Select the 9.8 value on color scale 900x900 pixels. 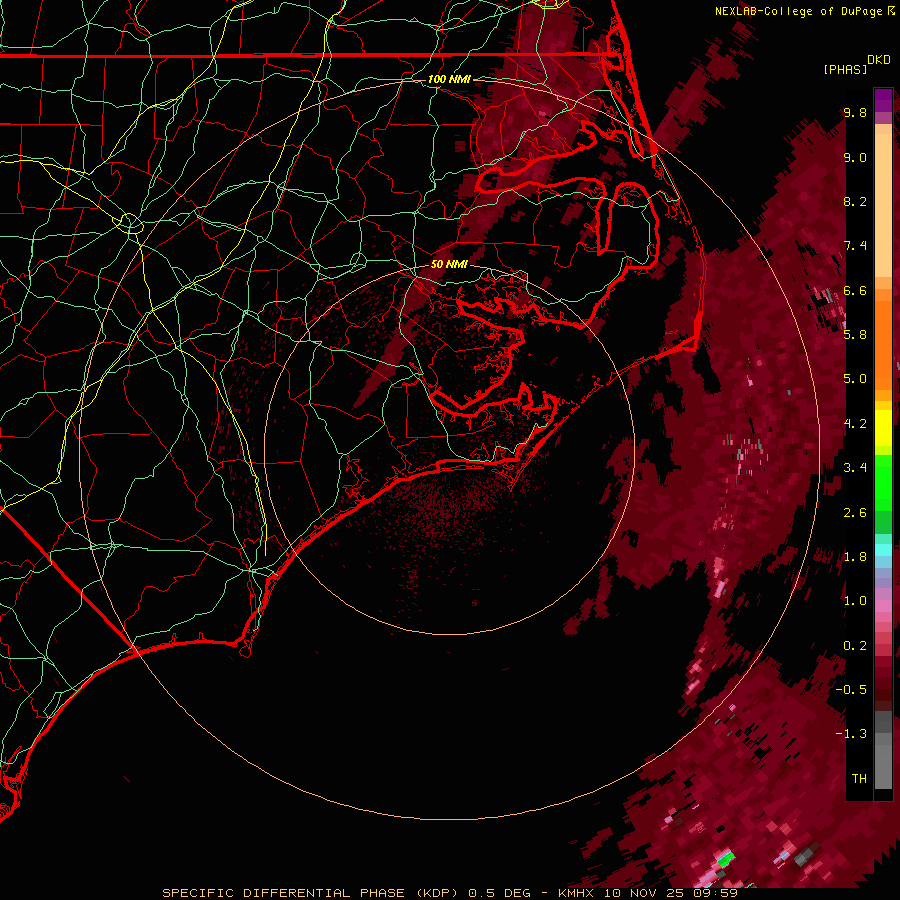(x=855, y=112)
